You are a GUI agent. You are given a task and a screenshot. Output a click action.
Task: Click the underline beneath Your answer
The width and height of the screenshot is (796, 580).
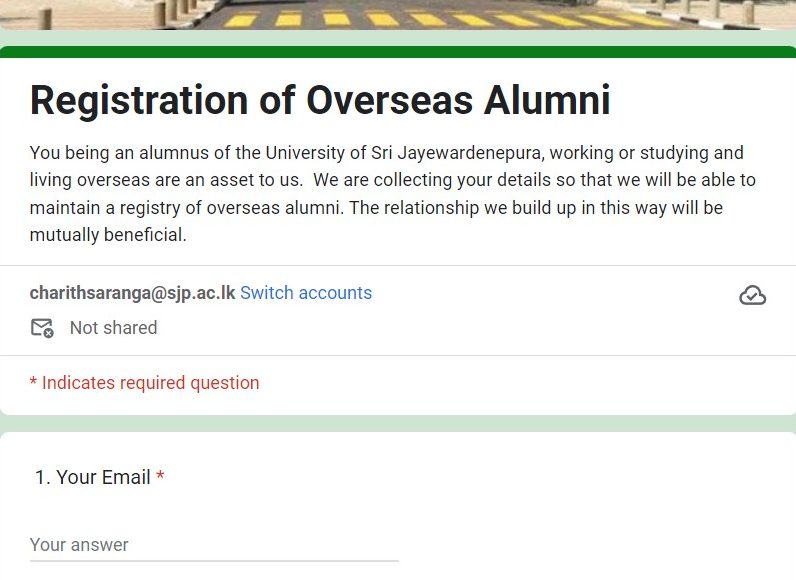click(x=214, y=561)
